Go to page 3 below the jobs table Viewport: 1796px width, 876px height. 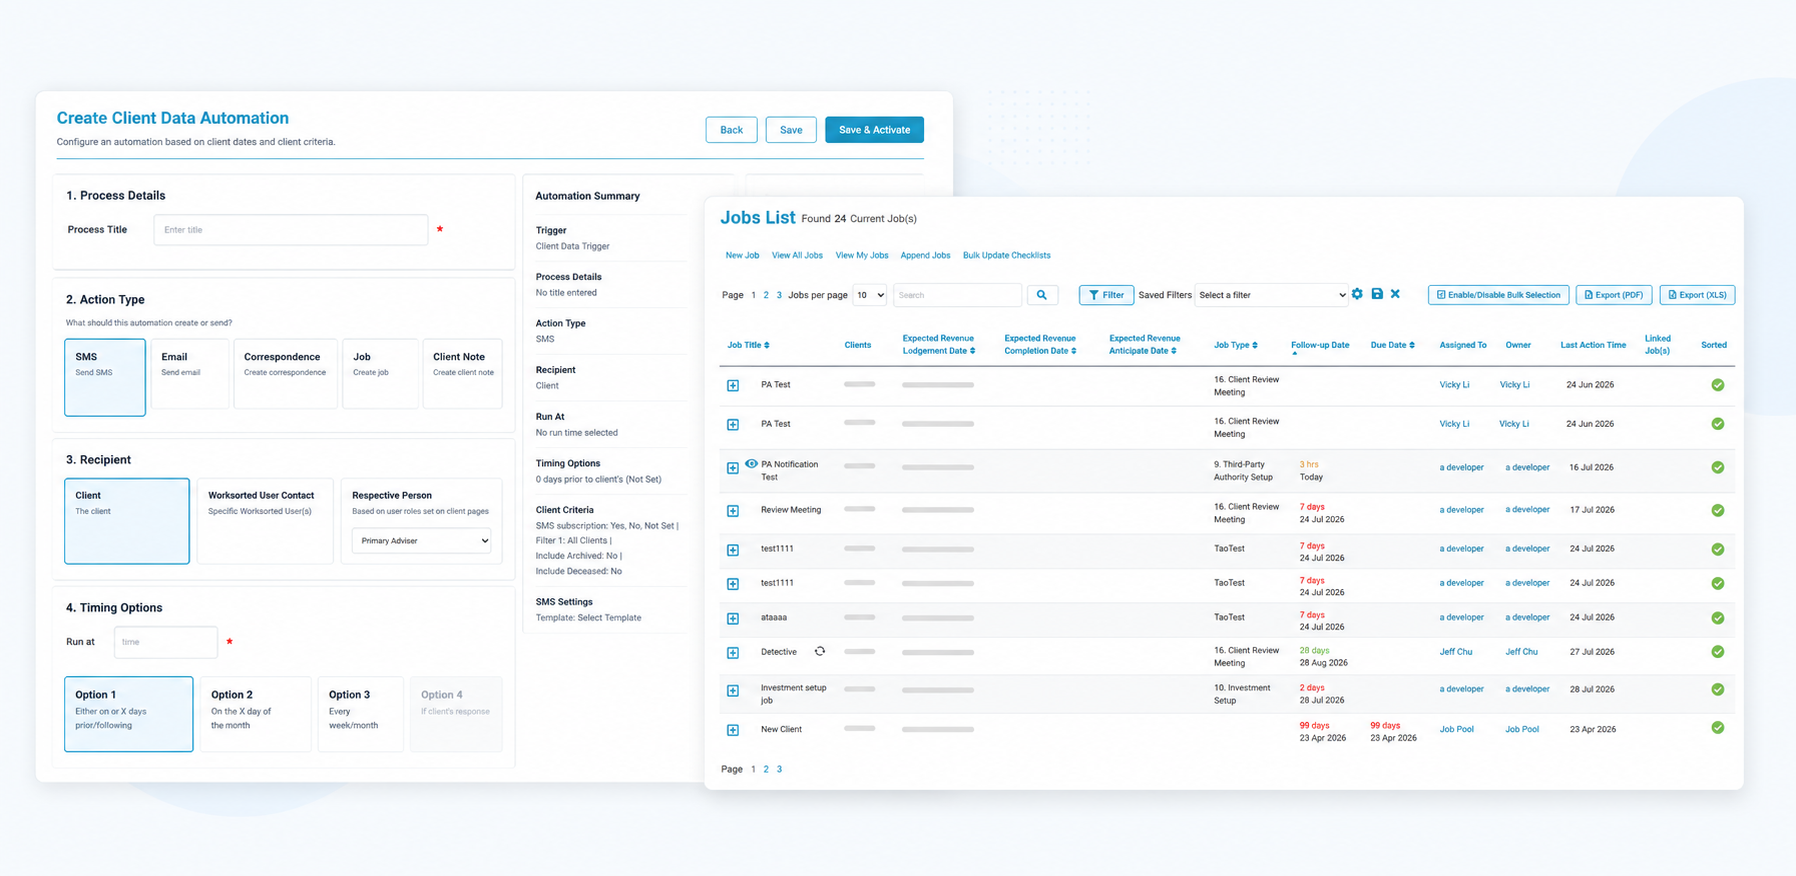[x=779, y=769]
